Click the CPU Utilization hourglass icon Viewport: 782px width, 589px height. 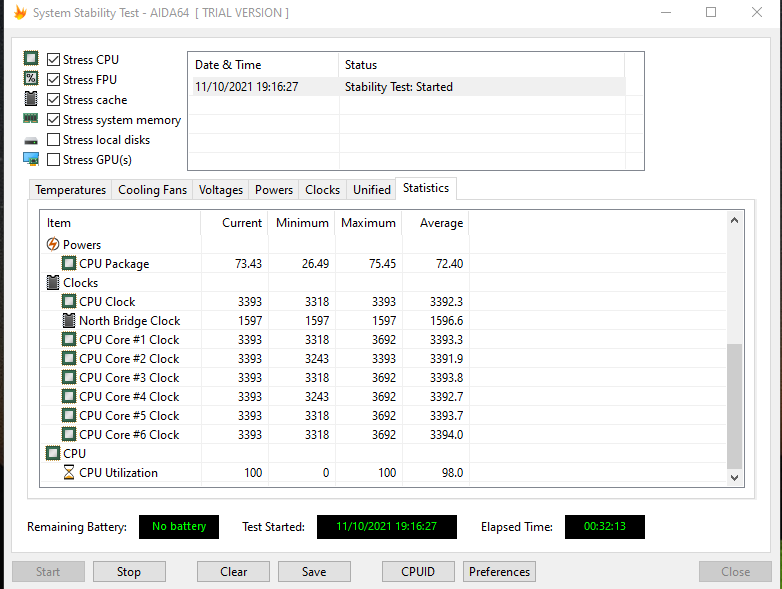[x=69, y=472]
